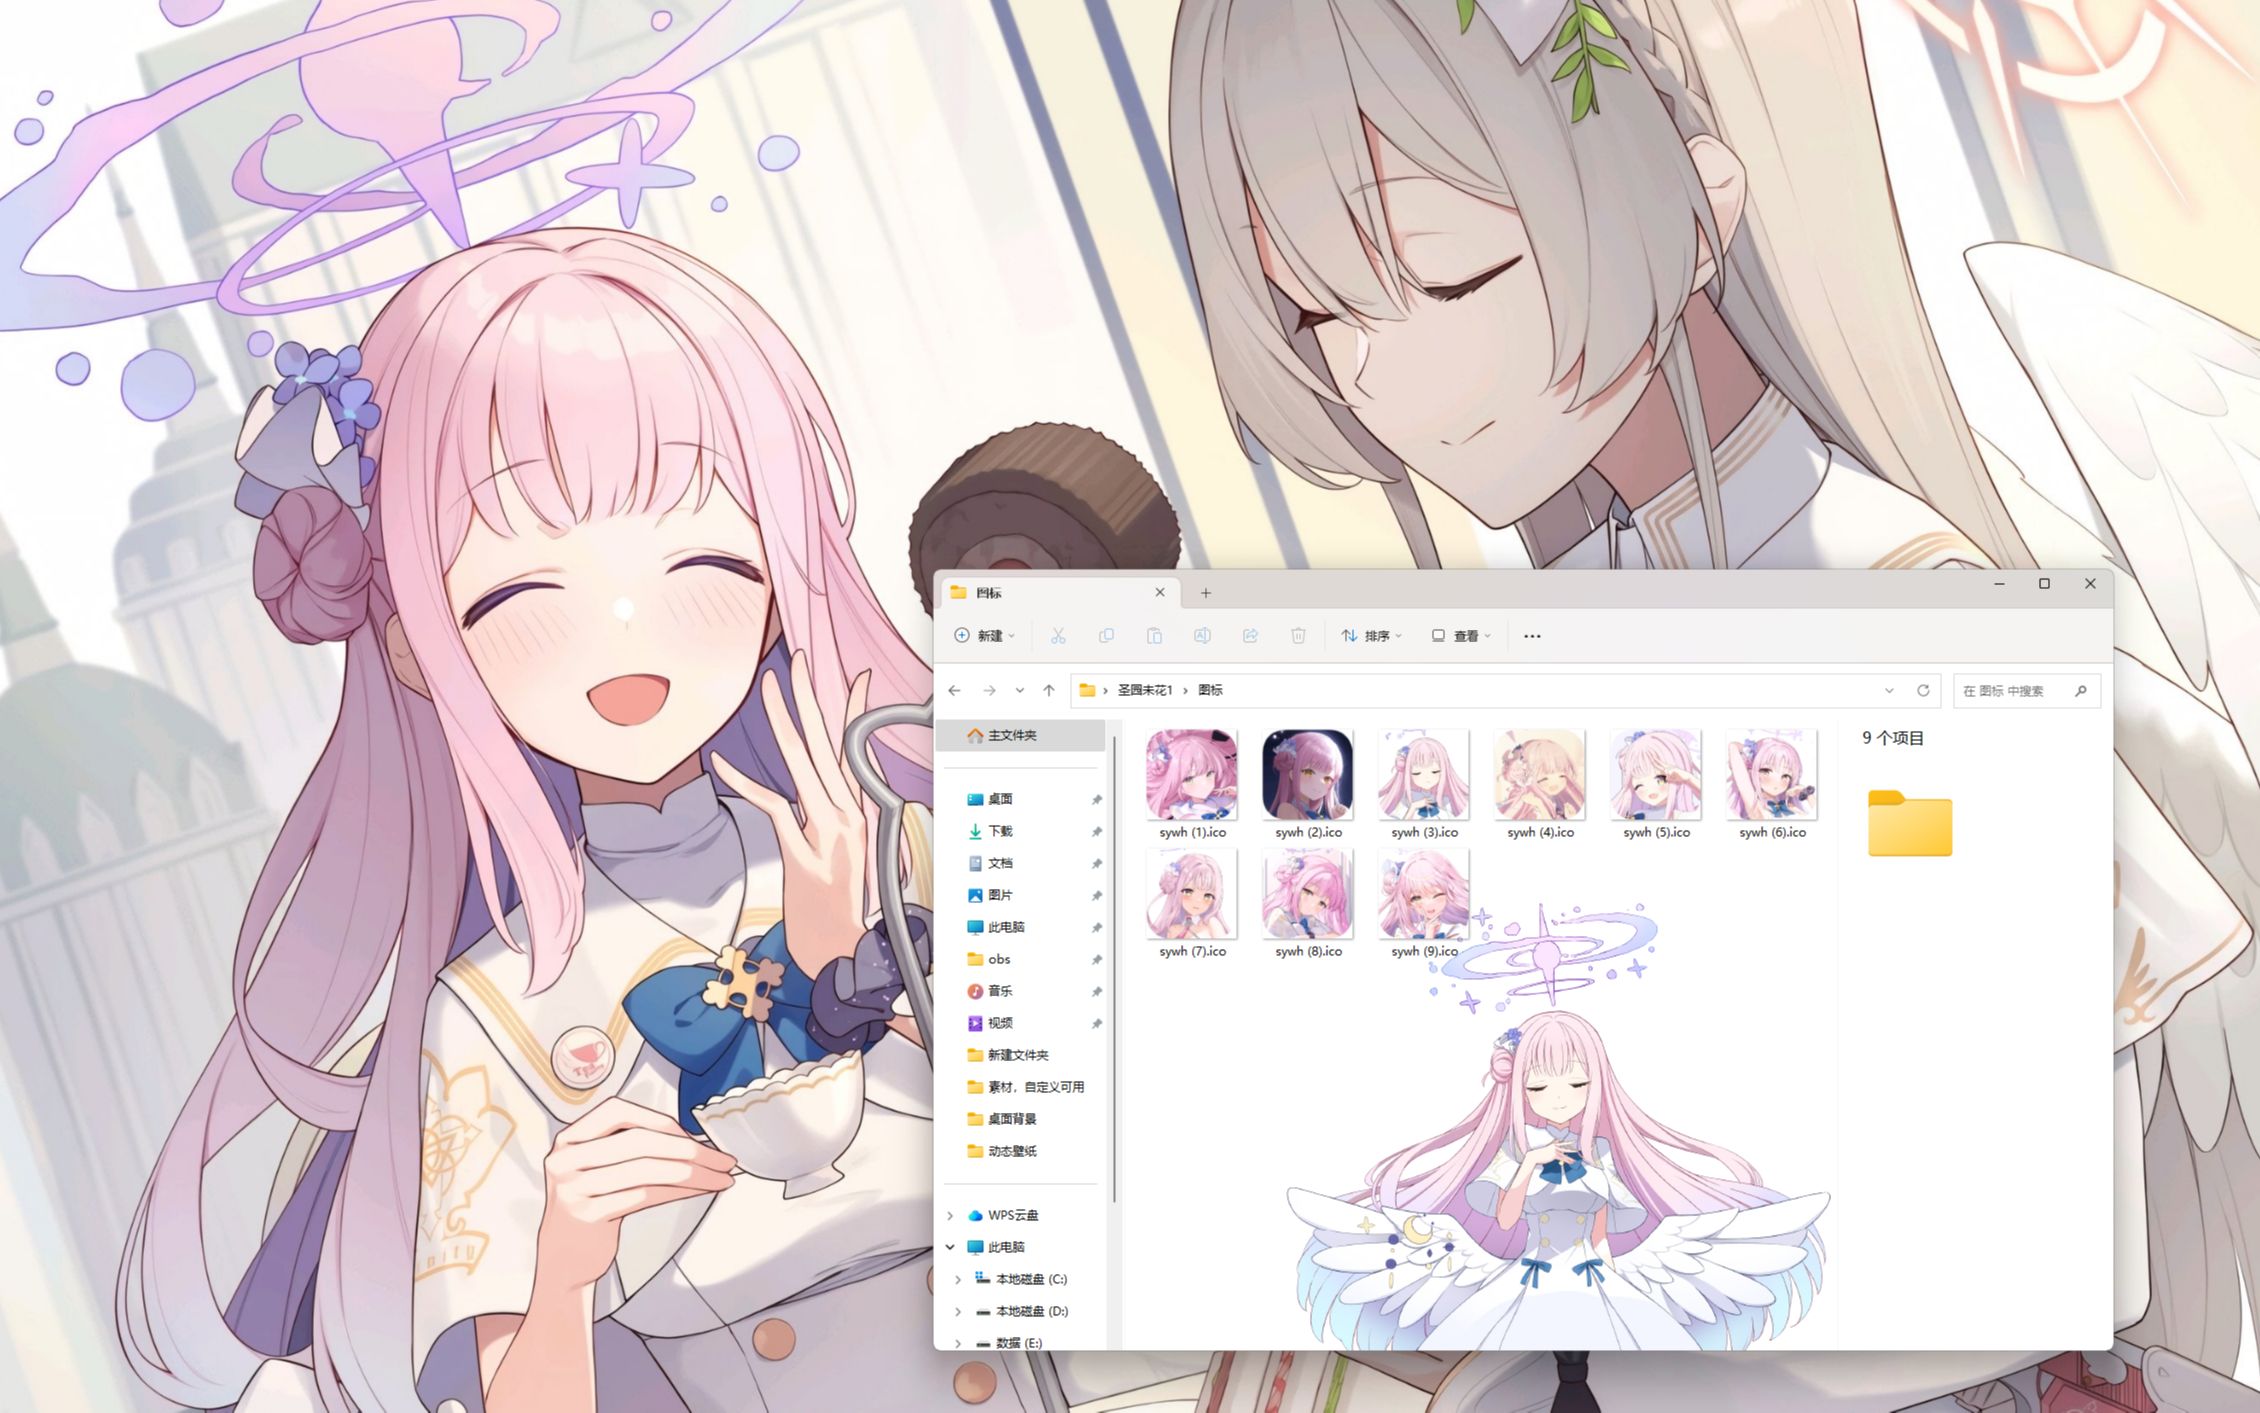Viewport: 2260px width, 1413px height.
Task: Open the 新建 dropdown button
Action: coord(985,636)
